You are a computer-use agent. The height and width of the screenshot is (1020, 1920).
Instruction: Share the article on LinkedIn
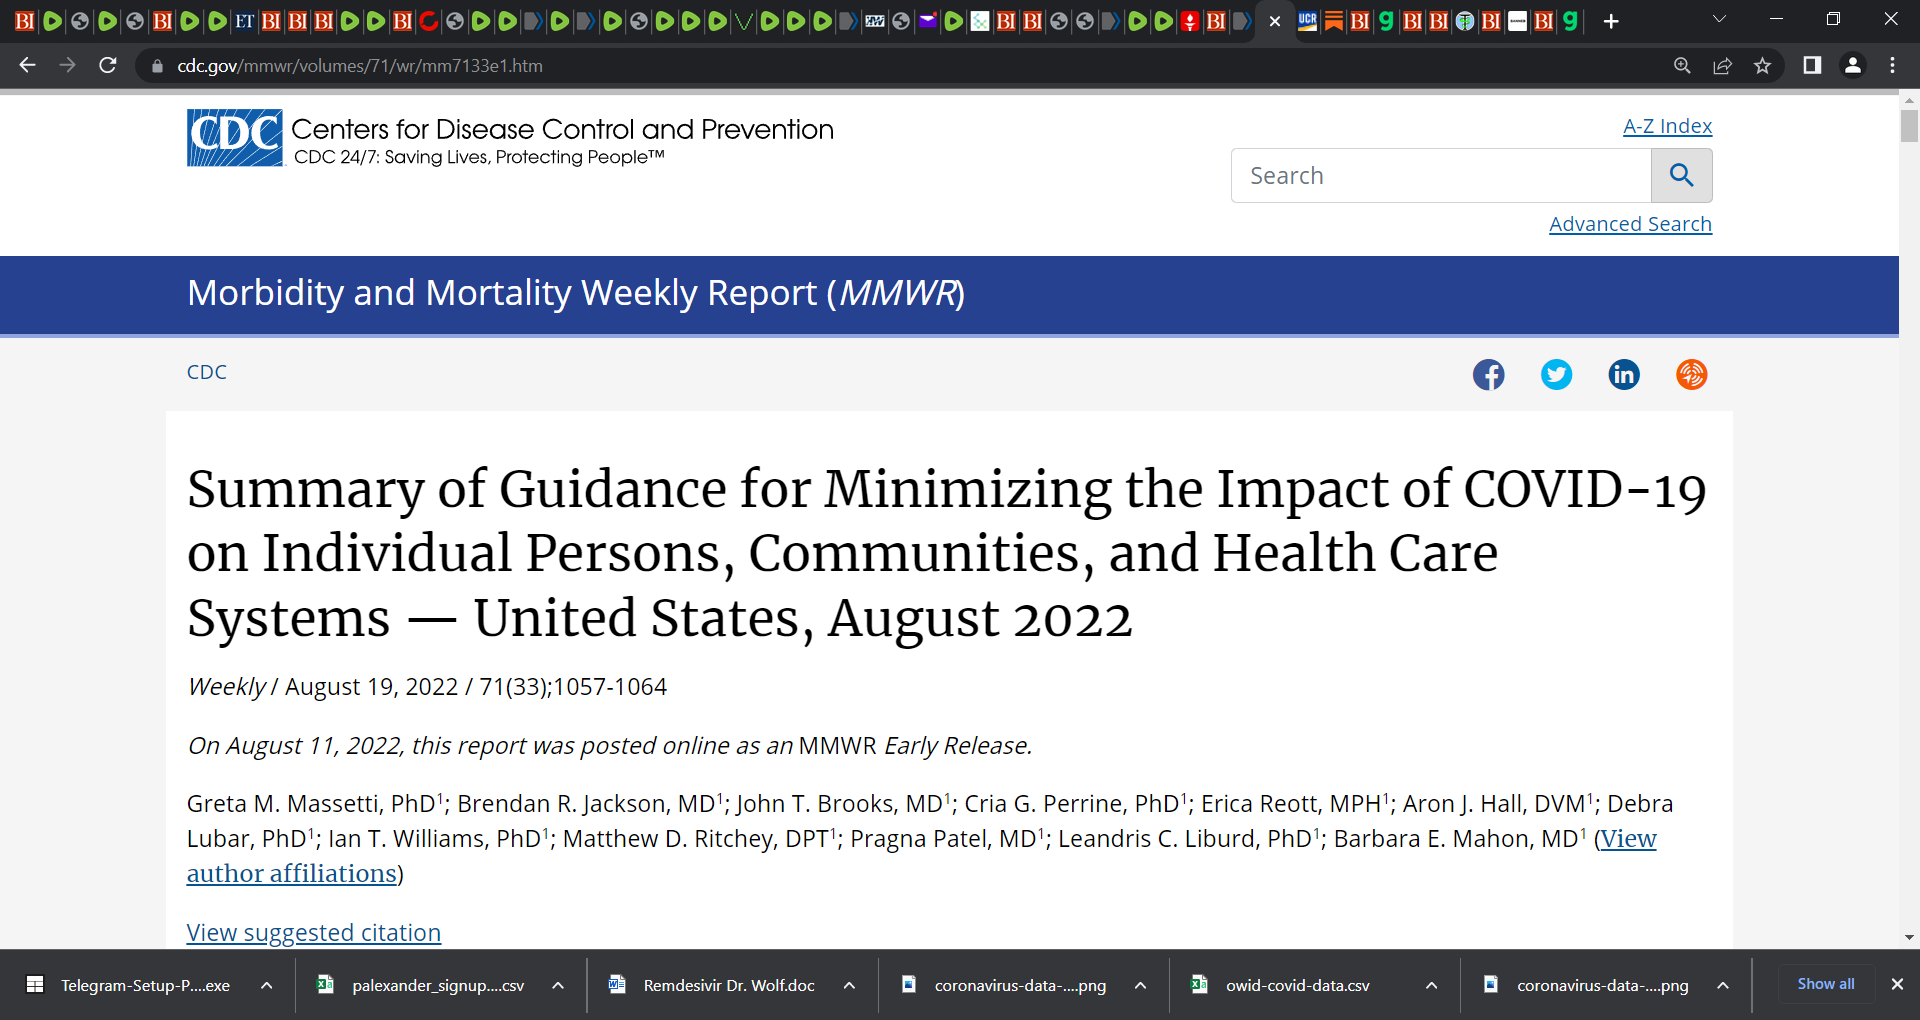[x=1624, y=374]
